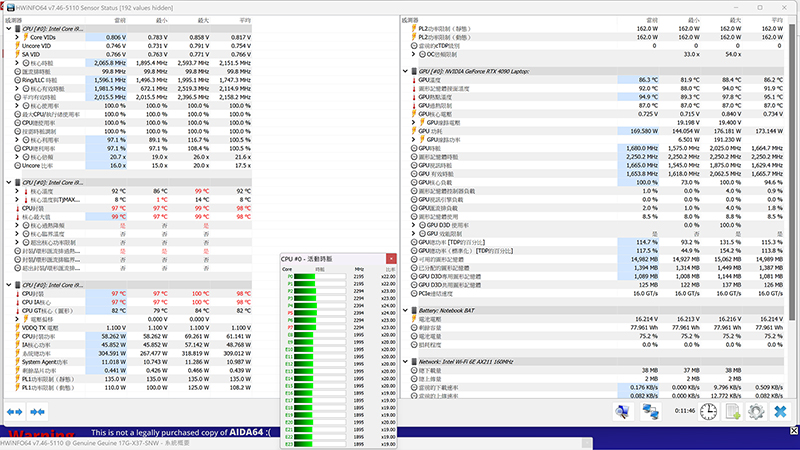Click thermometer icon beside CPU IA row

tap(17, 302)
